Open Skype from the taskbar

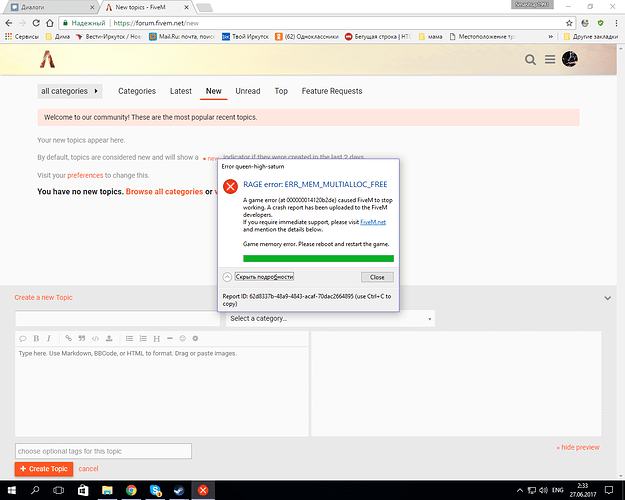pyautogui.click(x=155, y=490)
